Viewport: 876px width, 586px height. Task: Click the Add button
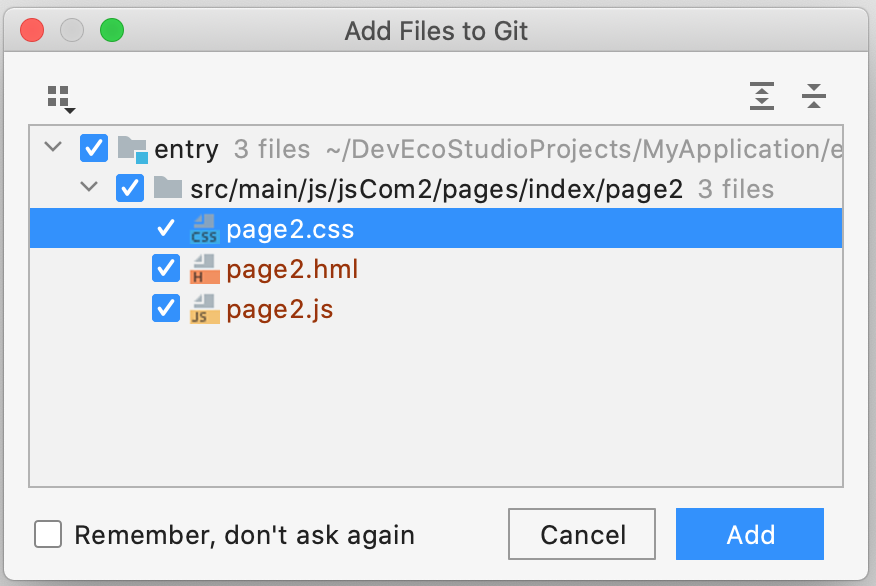[750, 534]
